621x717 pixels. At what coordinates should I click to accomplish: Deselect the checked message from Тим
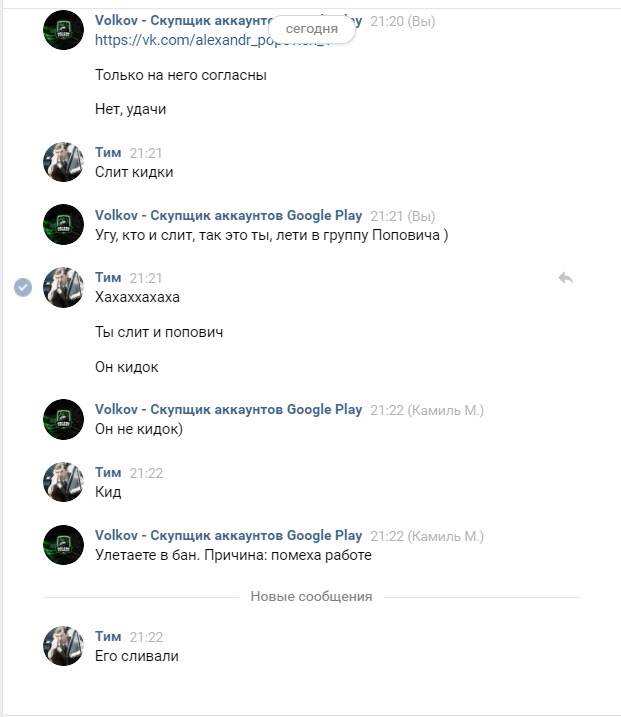pos(22,287)
